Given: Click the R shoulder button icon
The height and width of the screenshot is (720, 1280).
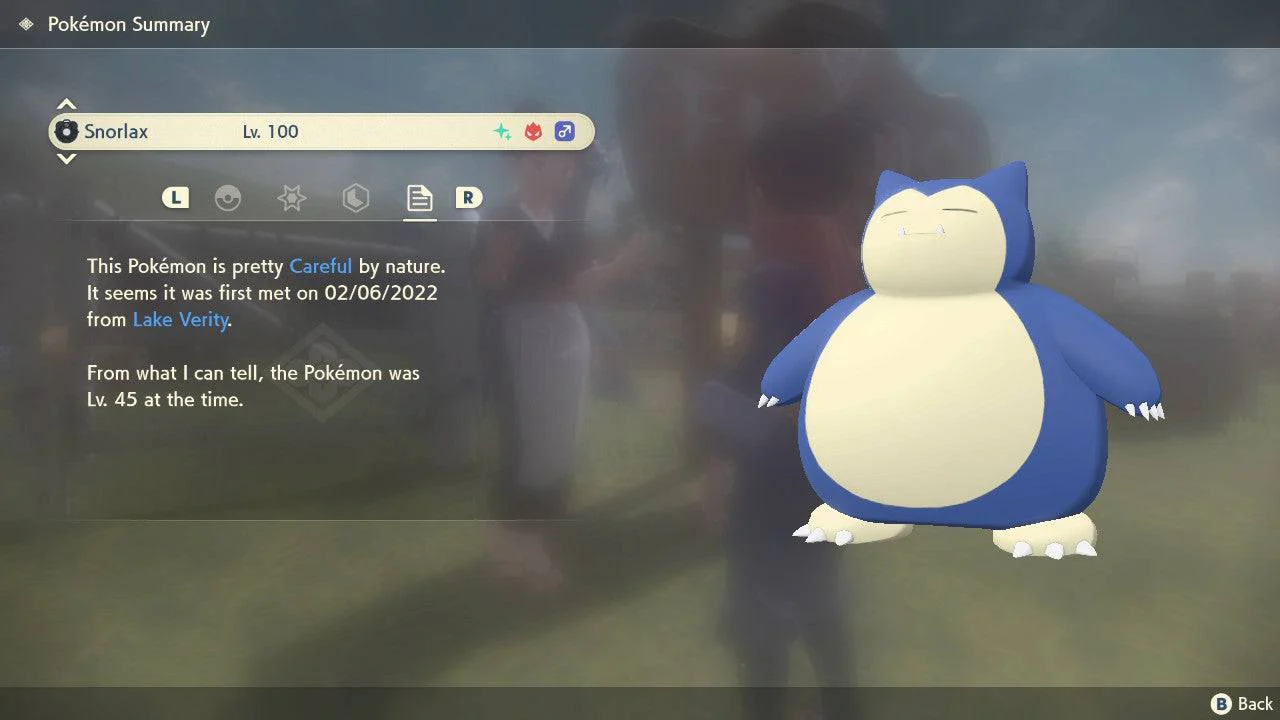Looking at the screenshot, I should tap(468, 198).
